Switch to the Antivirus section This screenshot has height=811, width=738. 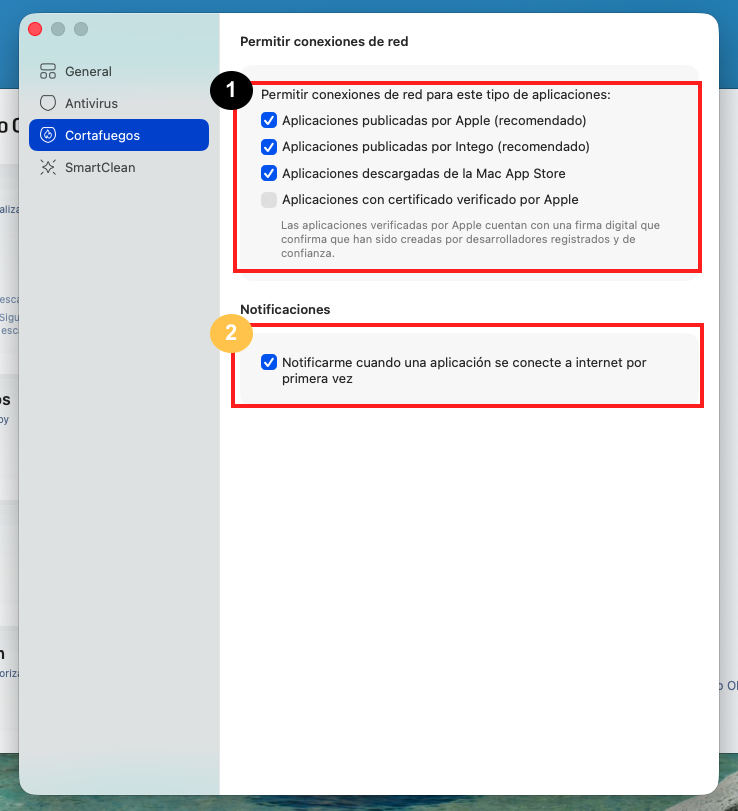click(x=119, y=103)
